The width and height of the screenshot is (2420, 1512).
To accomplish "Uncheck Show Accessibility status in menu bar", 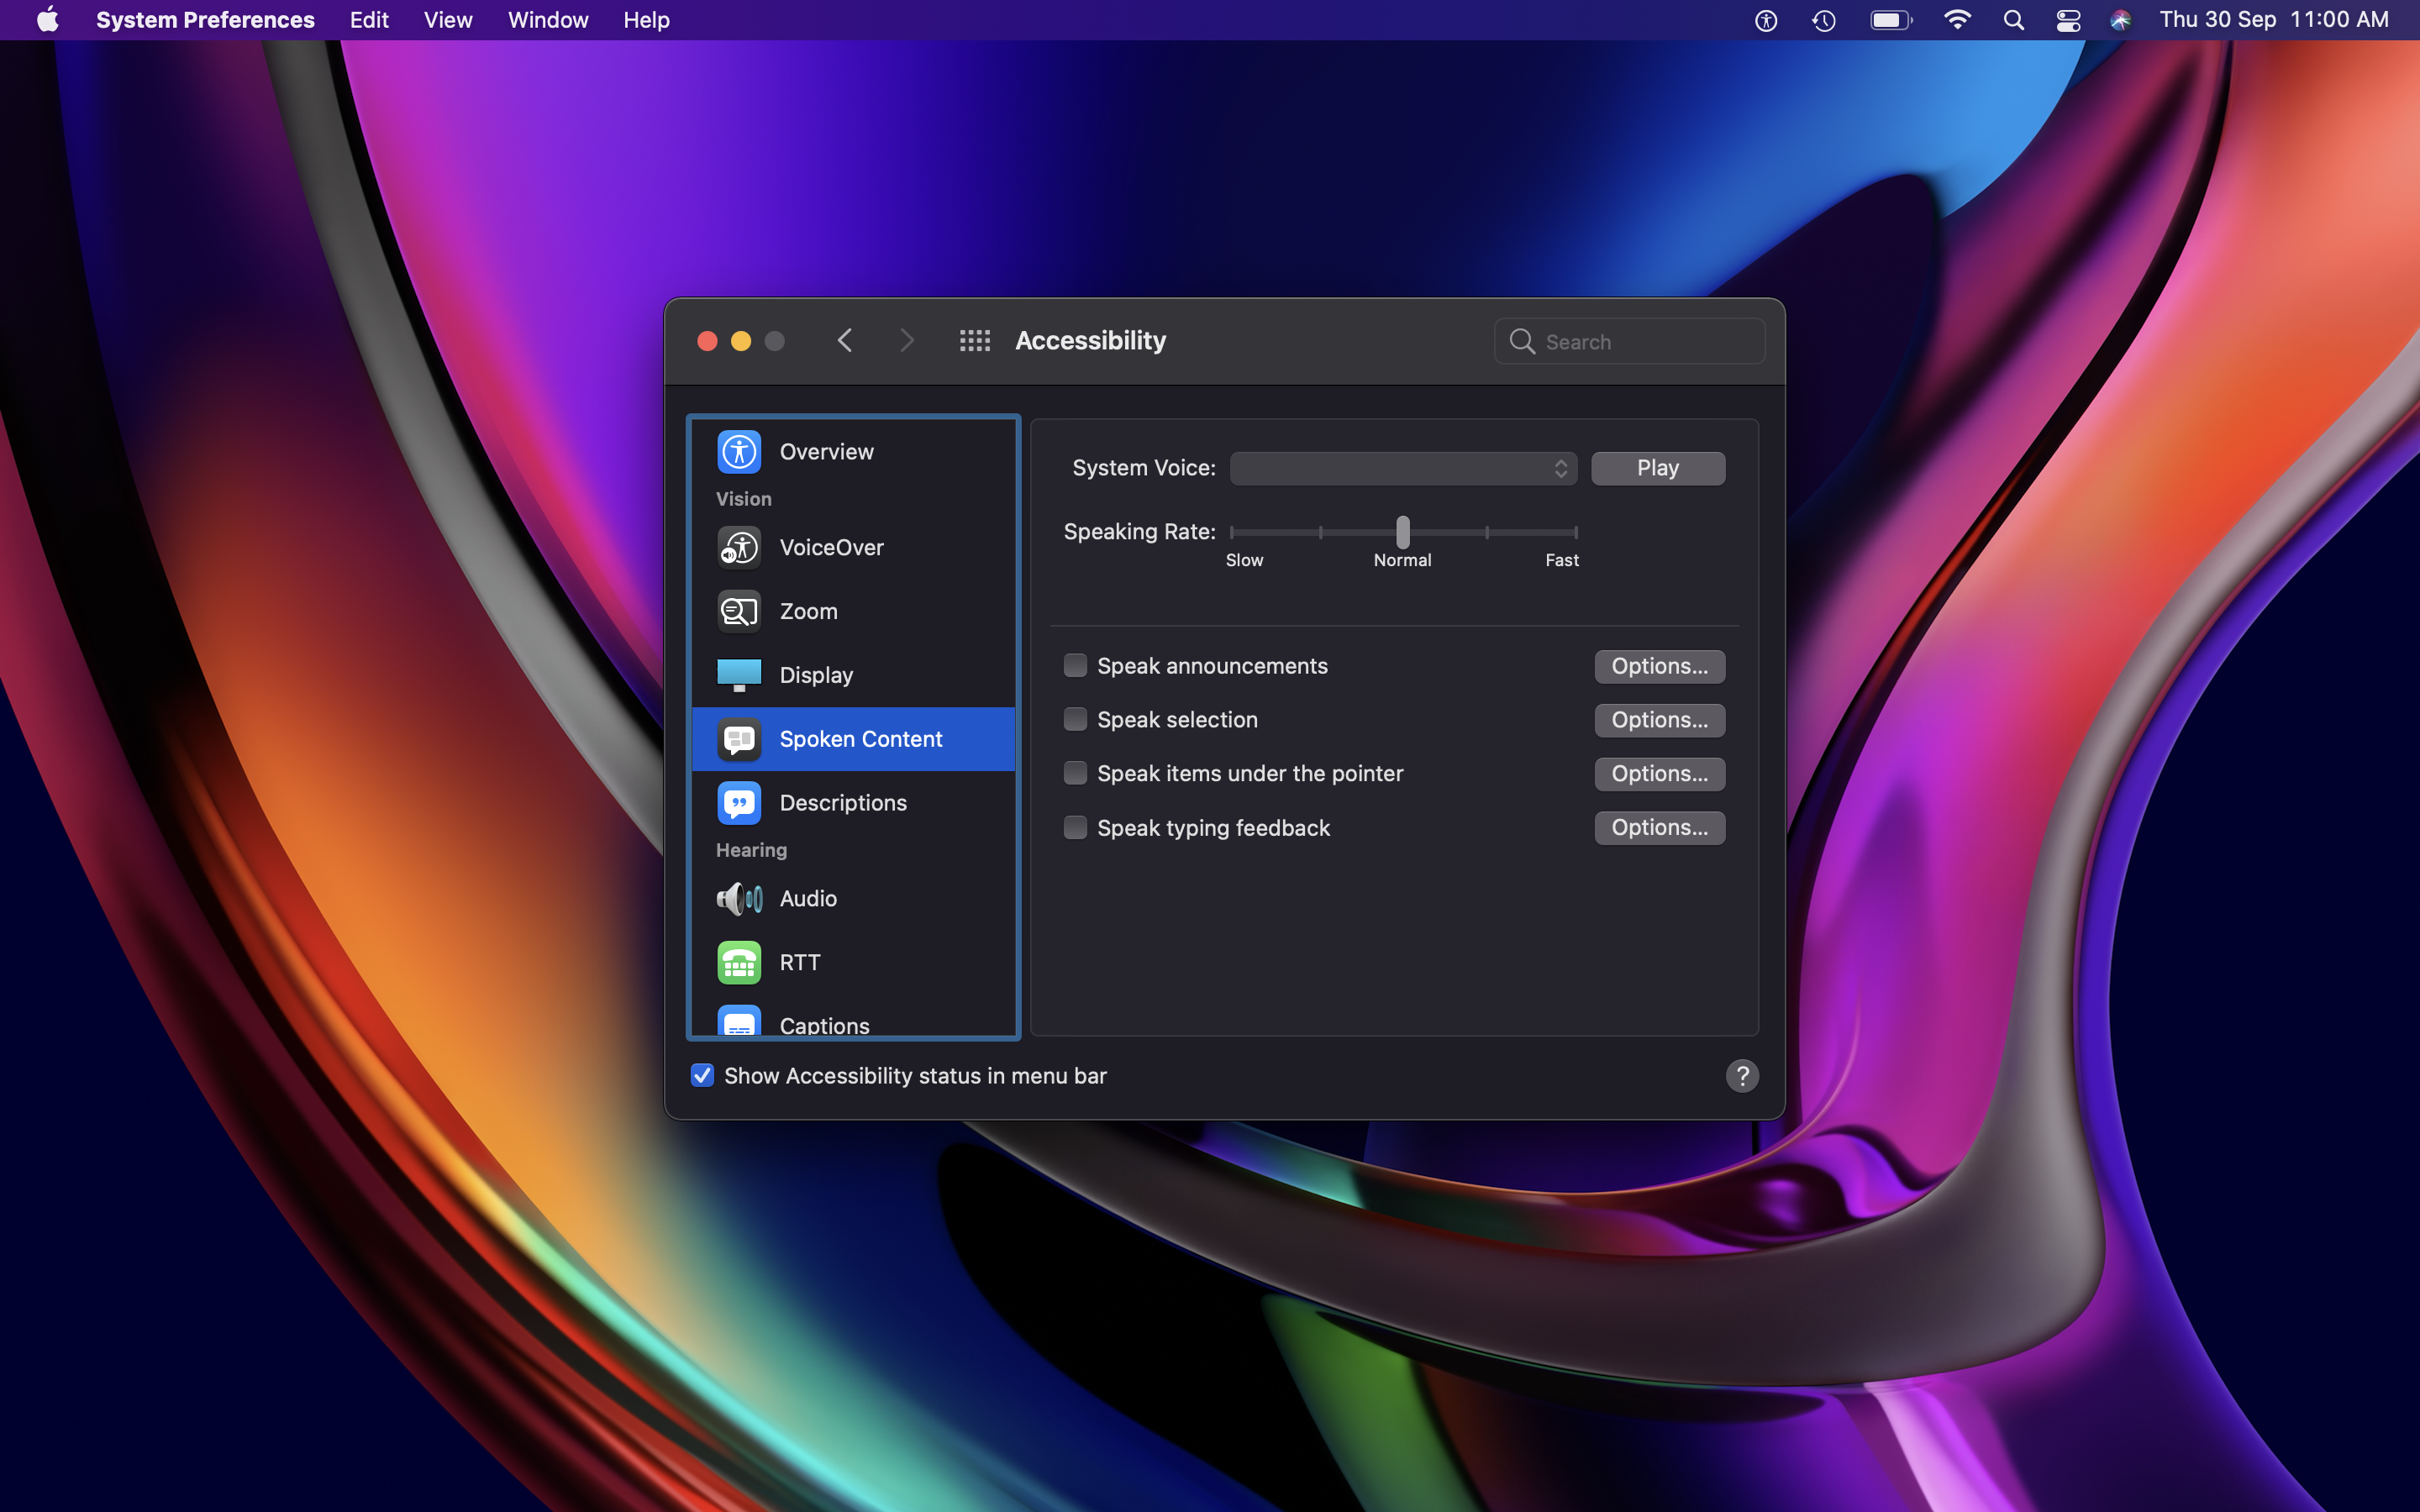I will 702,1076.
